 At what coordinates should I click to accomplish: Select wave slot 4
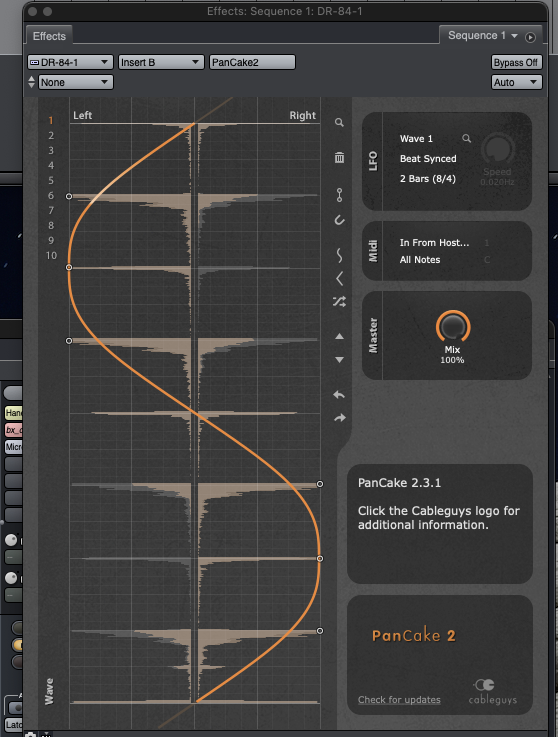pos(51,165)
